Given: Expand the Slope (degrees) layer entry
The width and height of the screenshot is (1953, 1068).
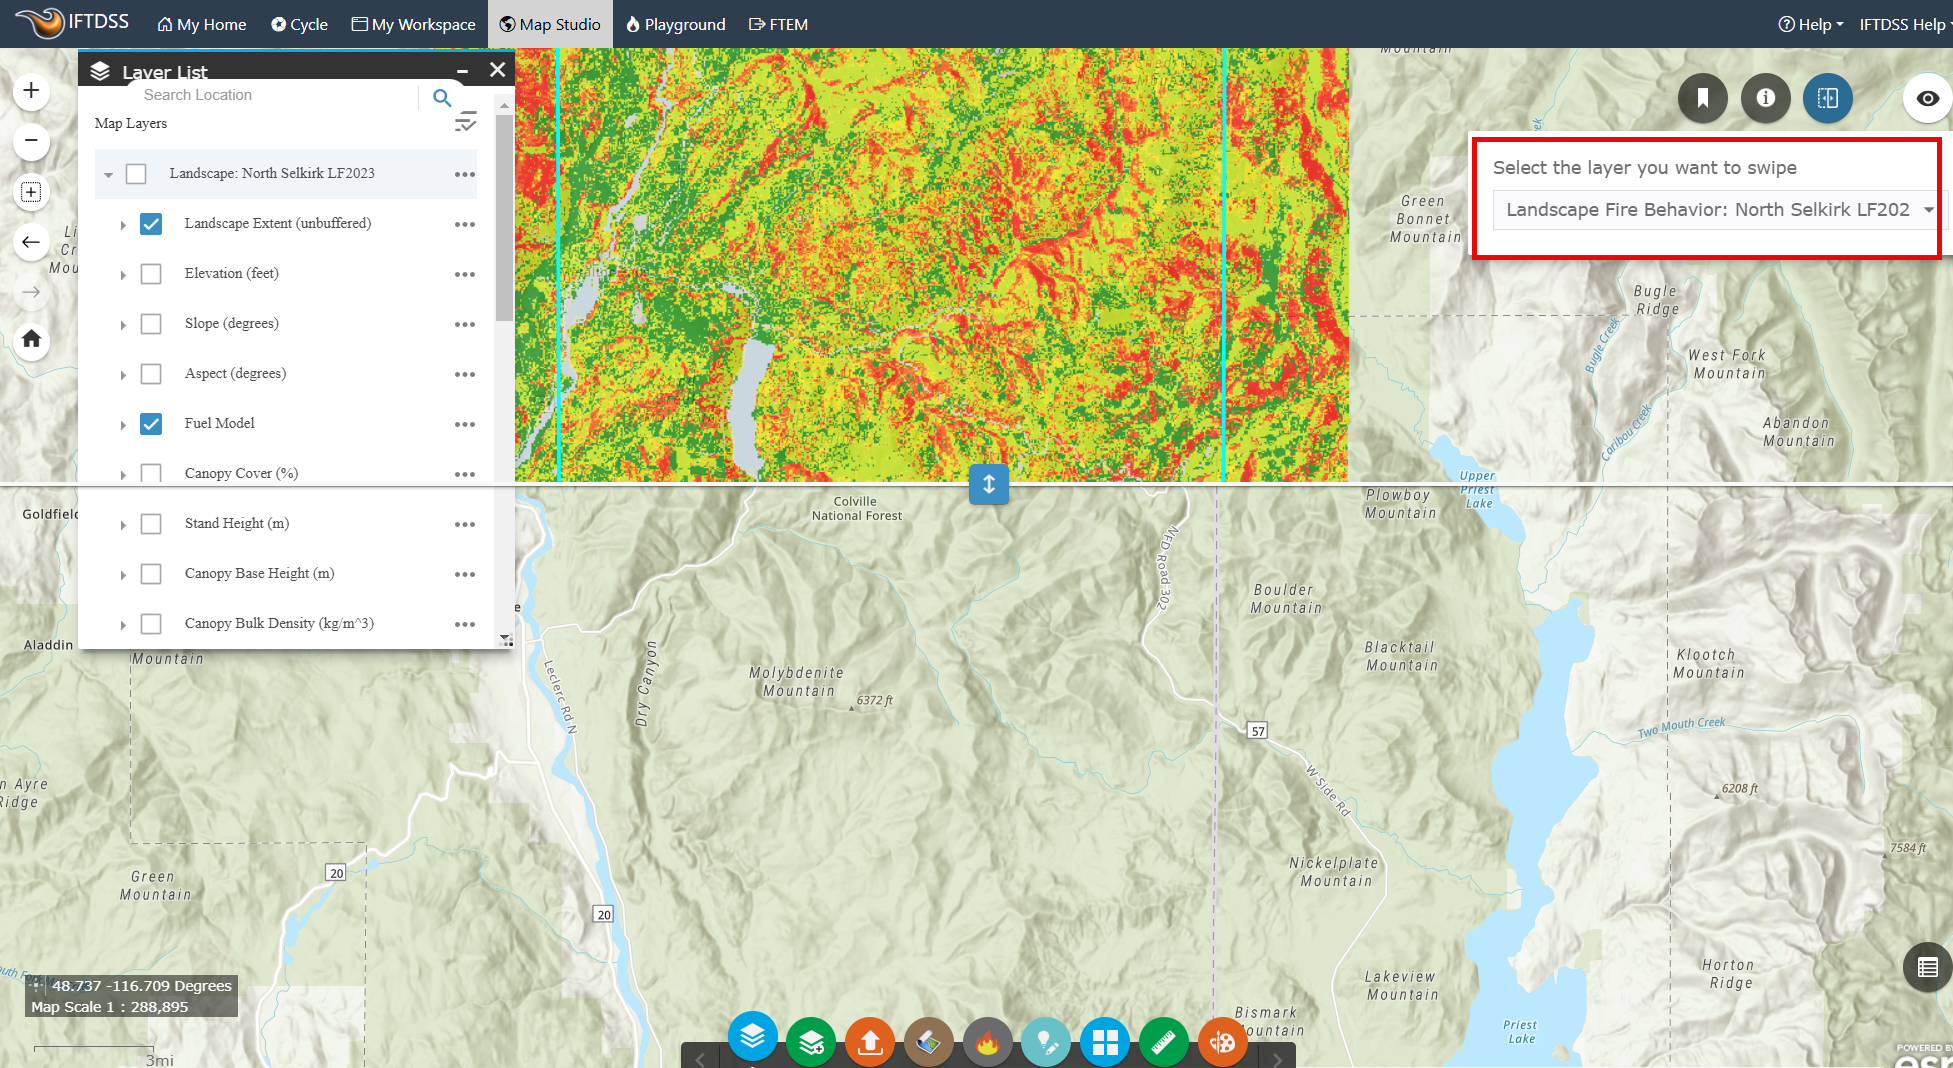Looking at the screenshot, I should [123, 323].
